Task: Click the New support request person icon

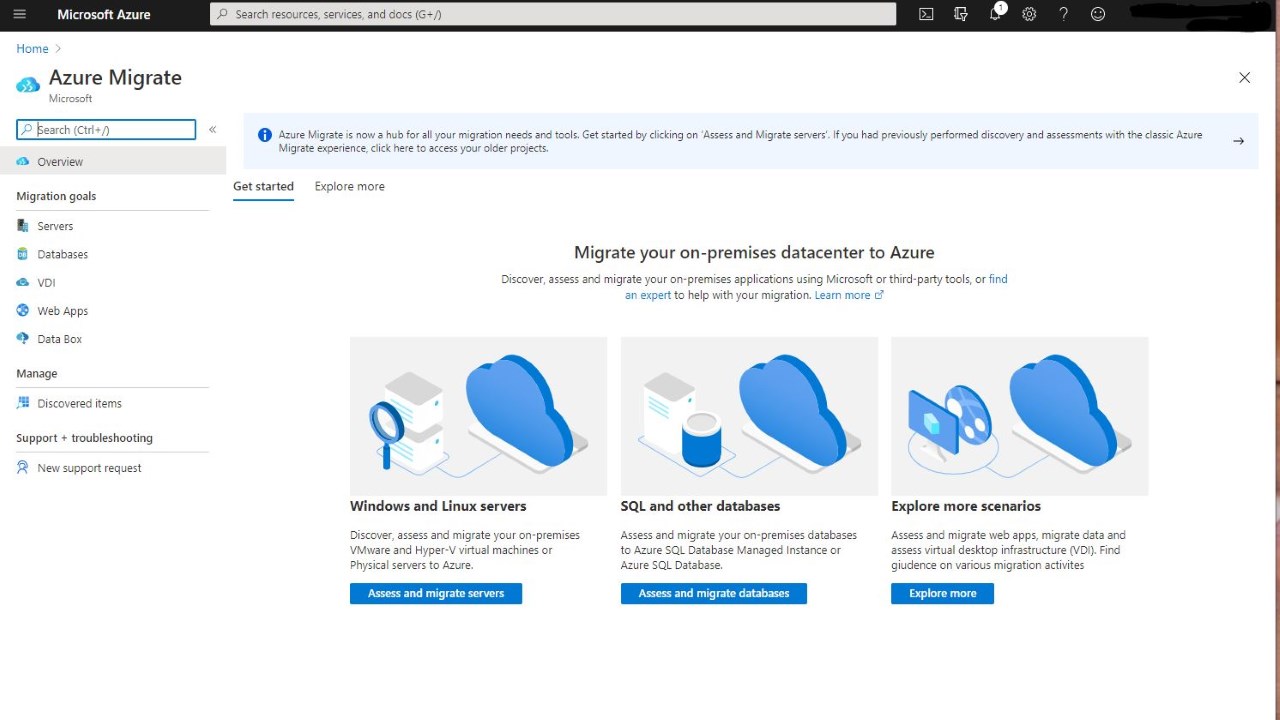Action: pyautogui.click(x=23, y=467)
